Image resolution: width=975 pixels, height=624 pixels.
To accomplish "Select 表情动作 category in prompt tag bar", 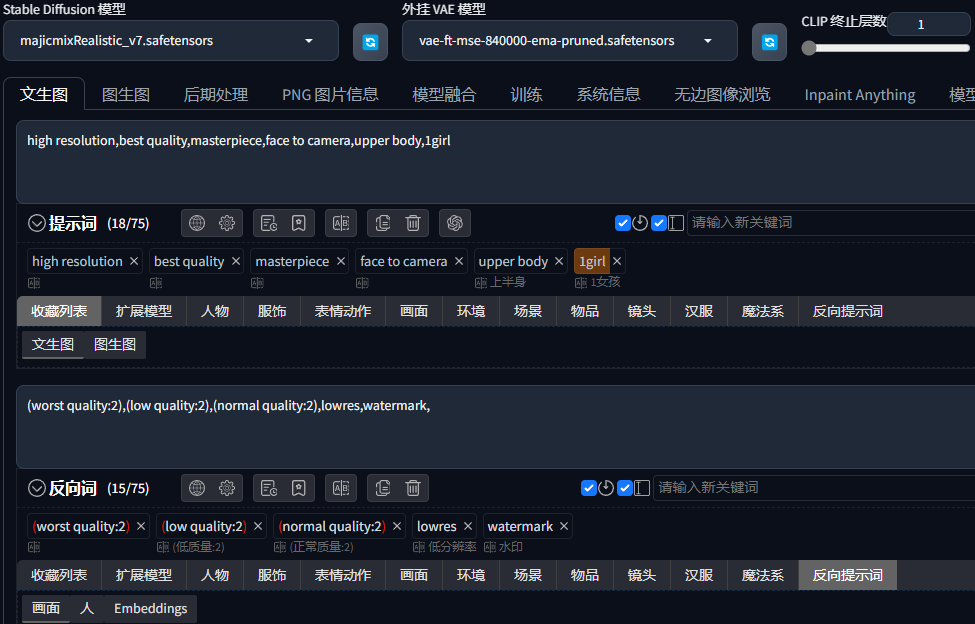I will click(x=343, y=311).
